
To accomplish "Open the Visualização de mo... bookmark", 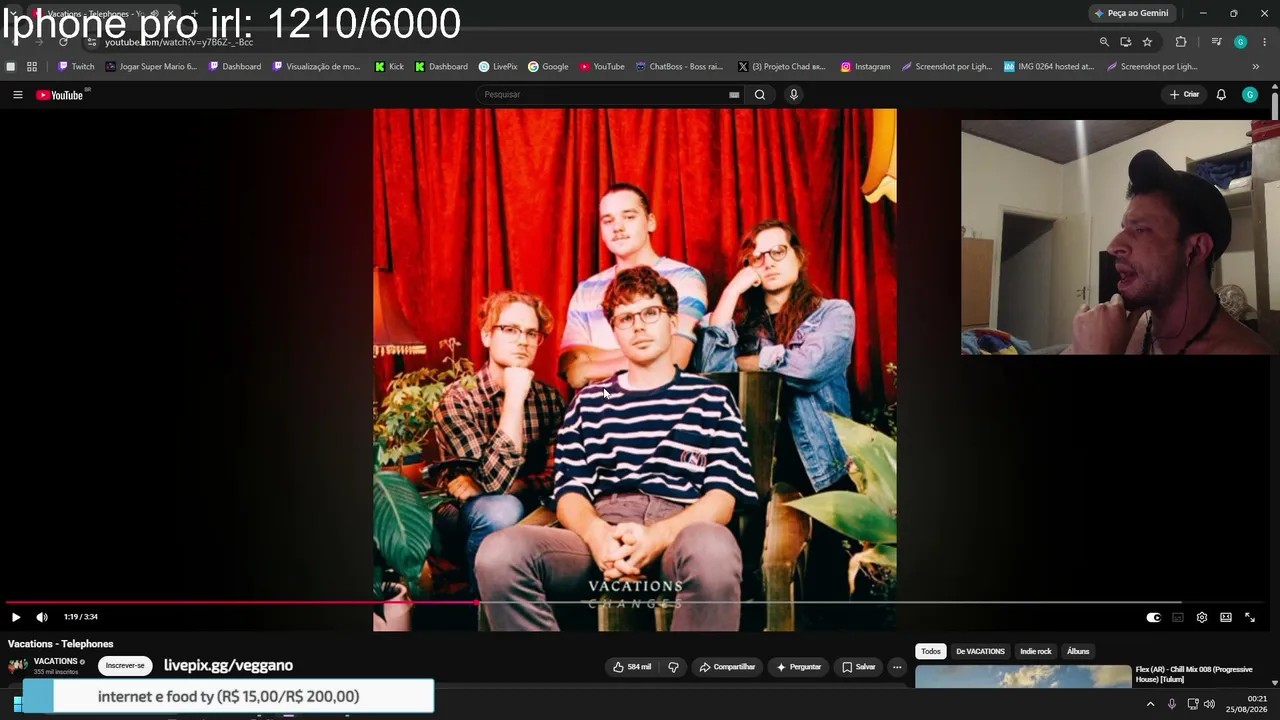I will [x=316, y=67].
